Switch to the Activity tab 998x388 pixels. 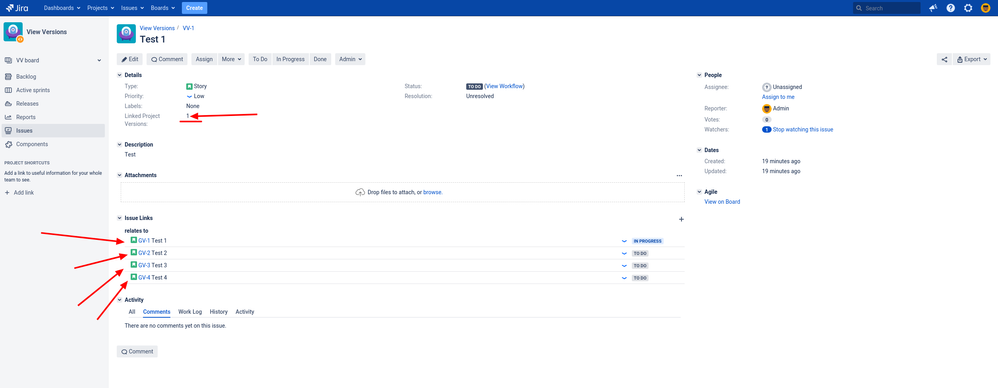(244, 312)
